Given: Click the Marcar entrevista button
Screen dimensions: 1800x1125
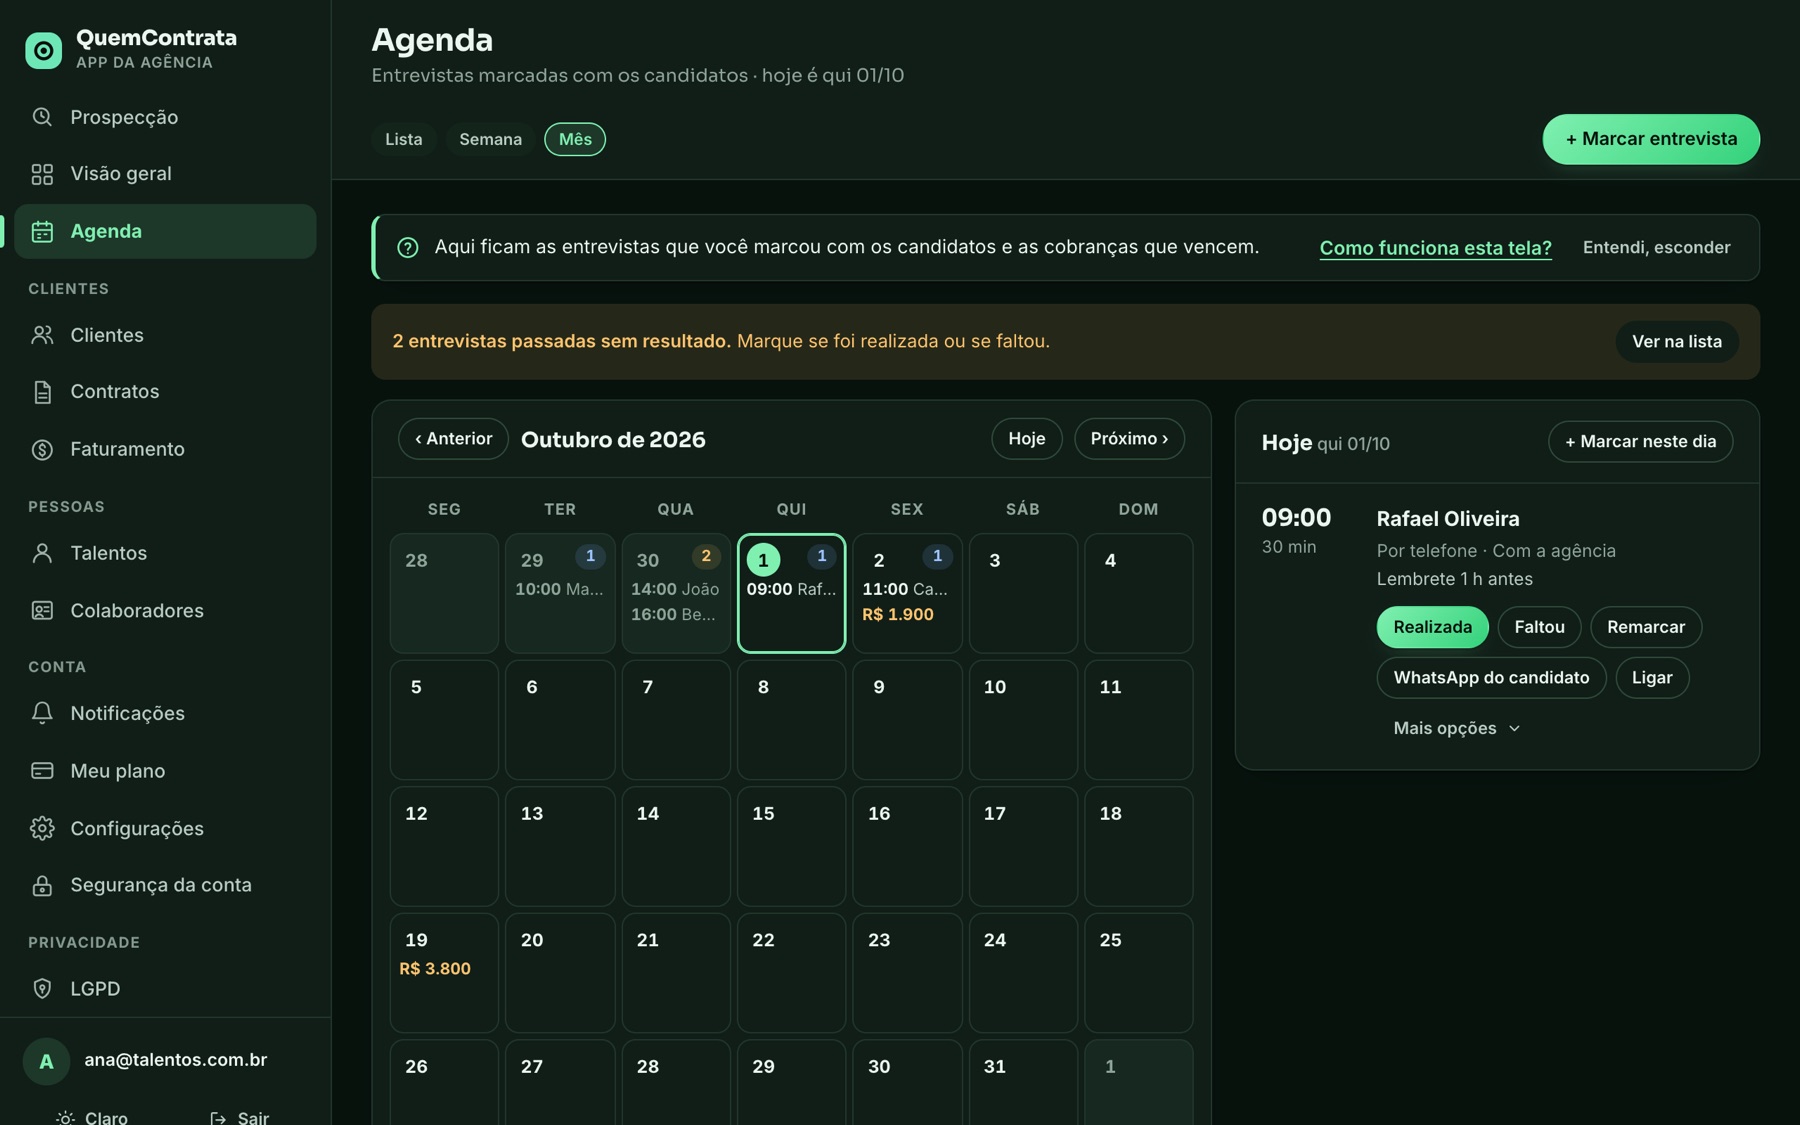Looking at the screenshot, I should [x=1651, y=139].
